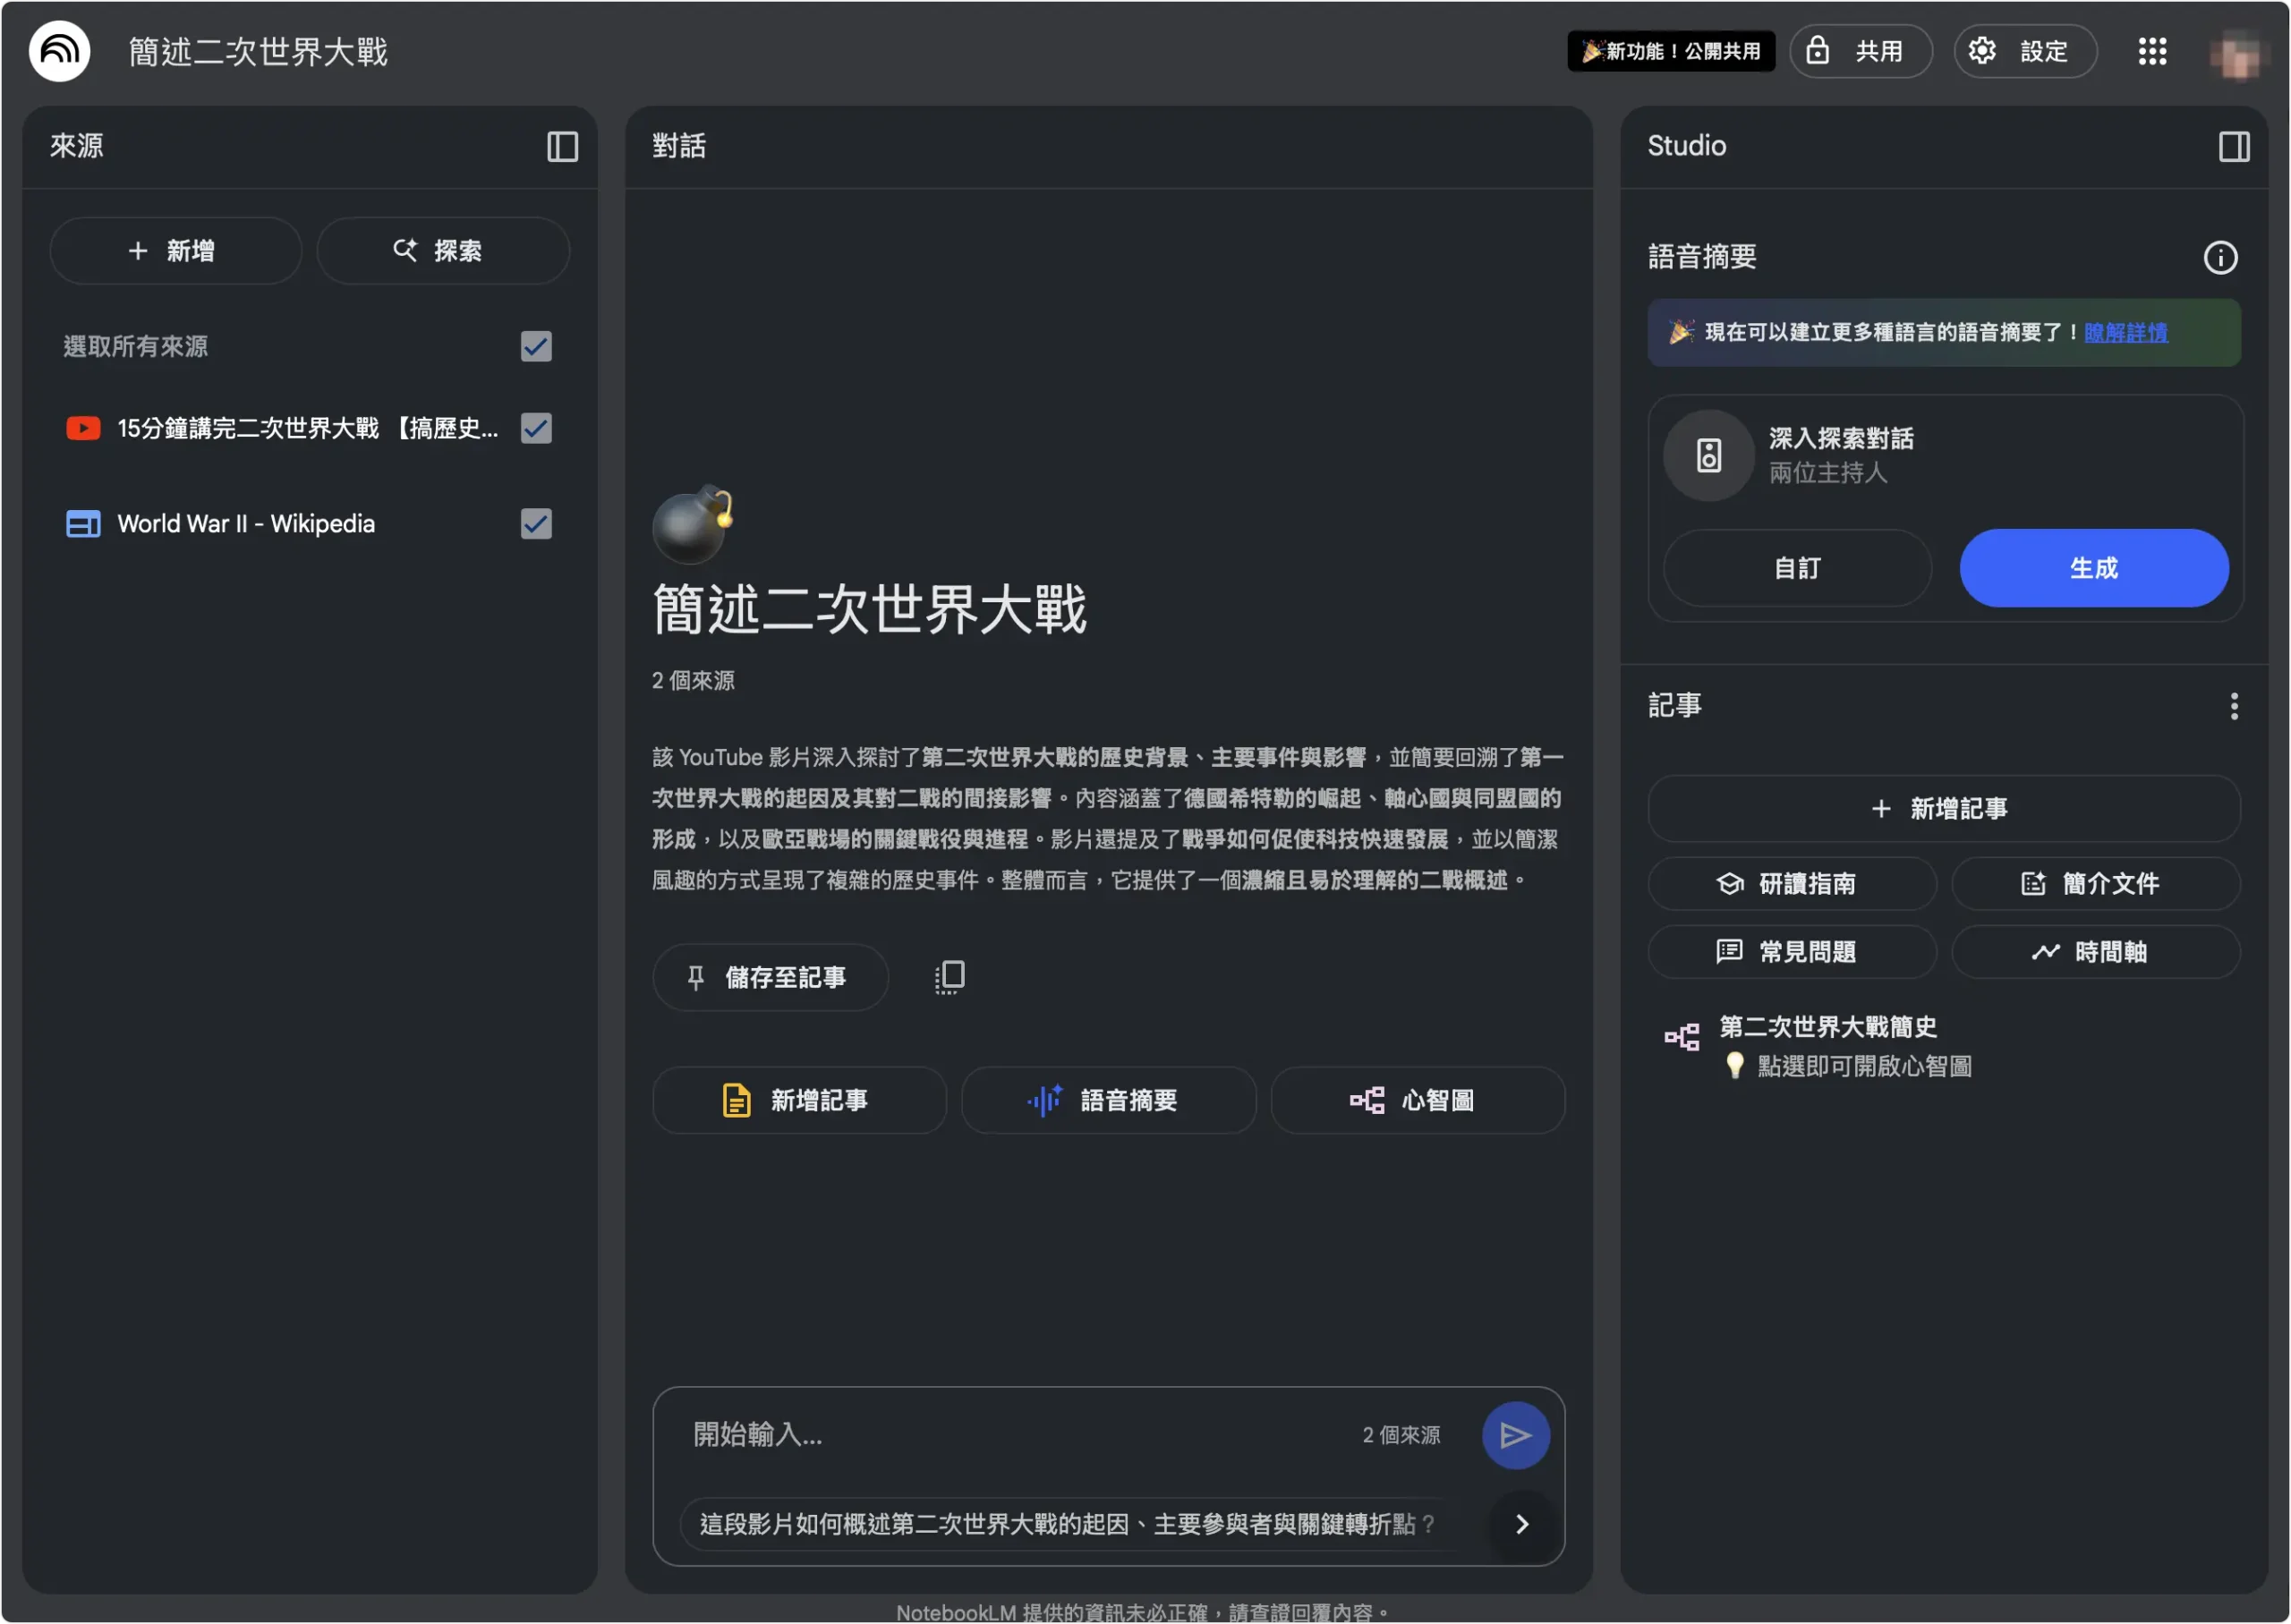Click the speaker icon in 深入探索對話

click(1708, 455)
